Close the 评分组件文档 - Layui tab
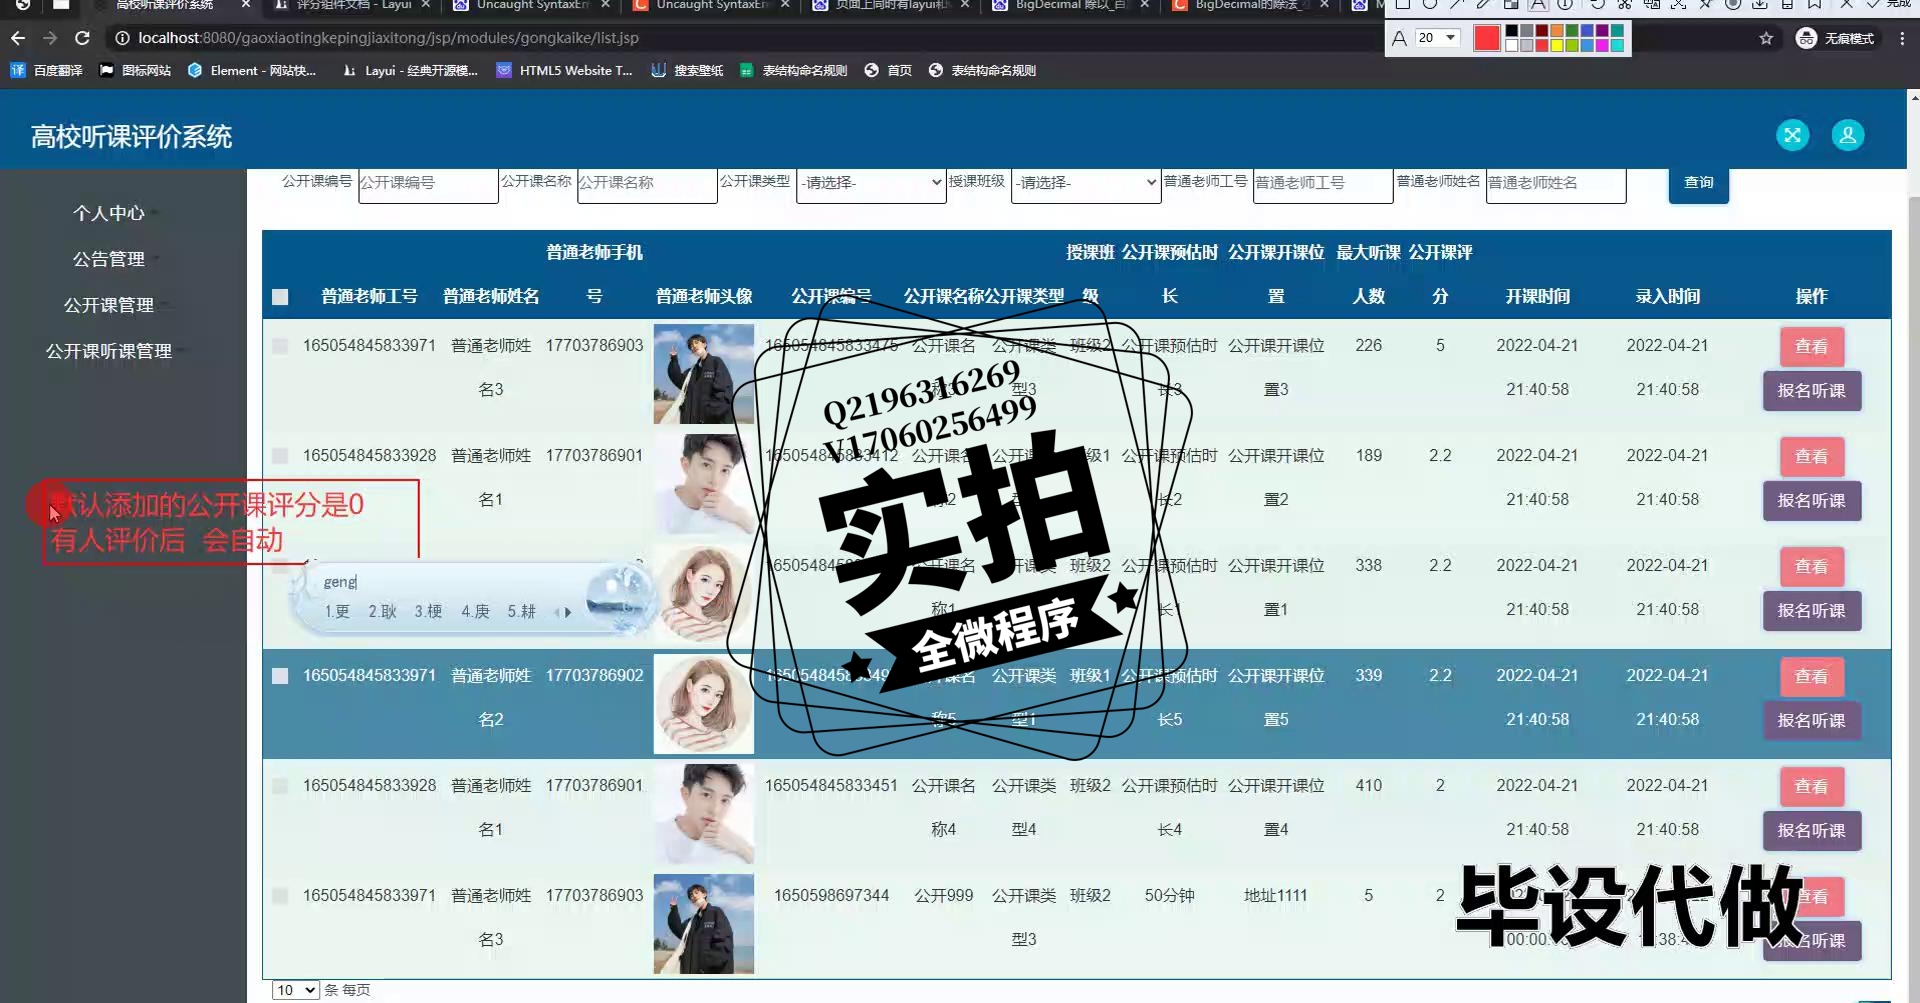Image resolution: width=1920 pixels, height=1003 pixels. coord(426,5)
